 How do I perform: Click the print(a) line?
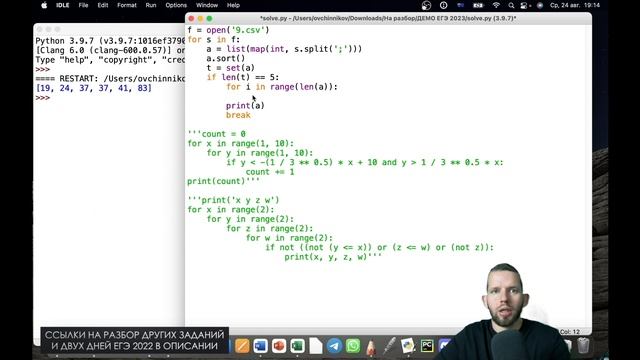(x=245, y=106)
